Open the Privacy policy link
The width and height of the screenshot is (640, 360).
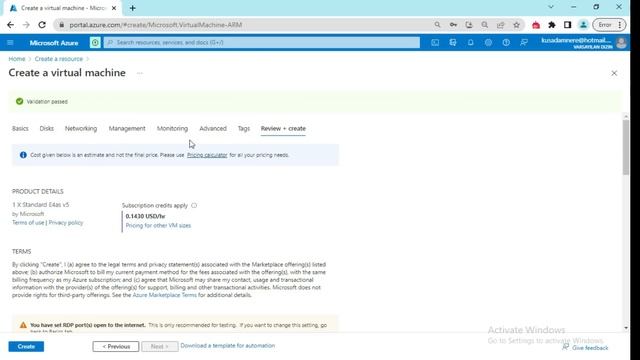66,222
